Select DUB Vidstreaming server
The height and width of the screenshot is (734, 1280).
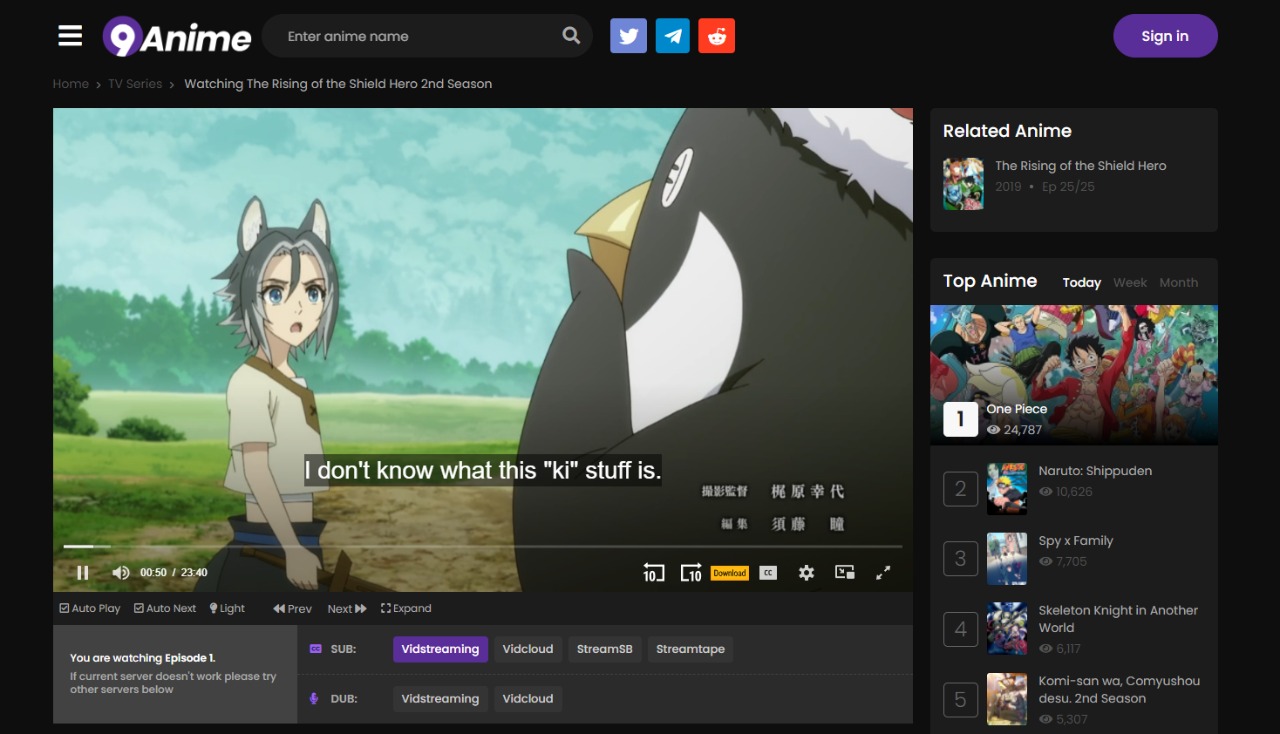pyautogui.click(x=440, y=699)
